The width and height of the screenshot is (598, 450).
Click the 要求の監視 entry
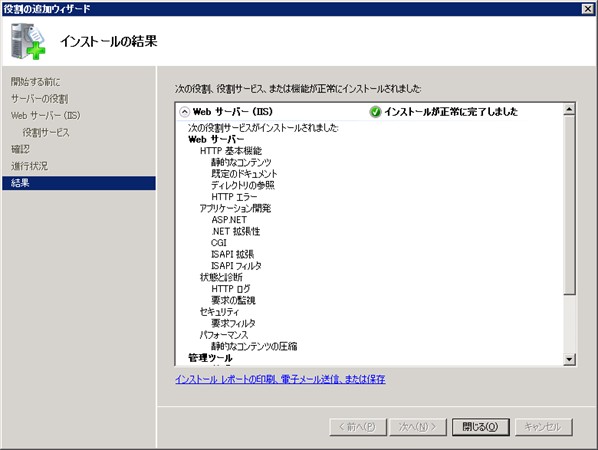click(233, 300)
